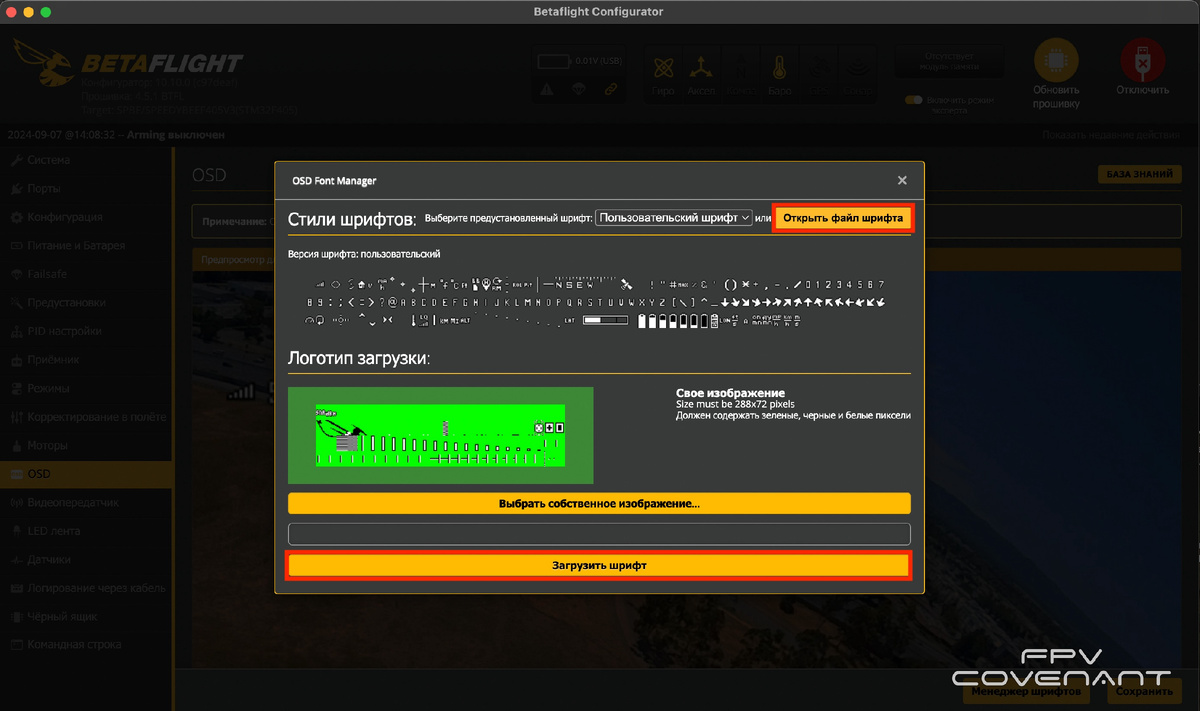1200x711 pixels.
Task: Click the font character map preview
Action: pyautogui.click(x=599, y=302)
